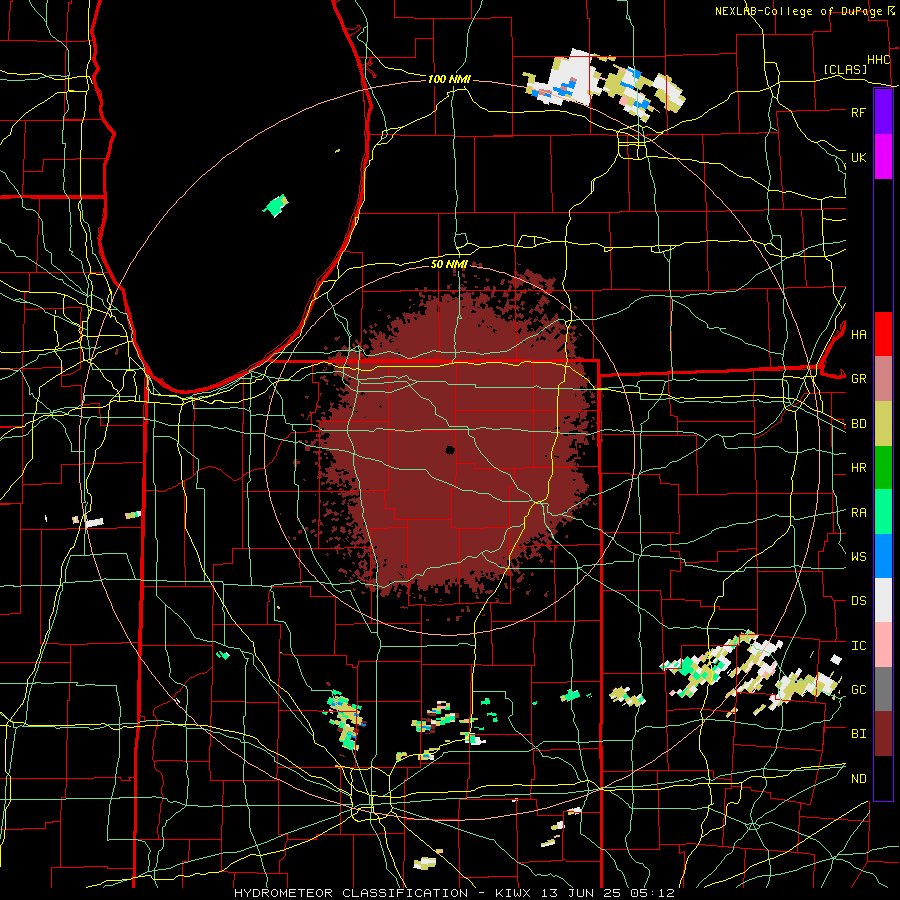900x900 pixels.
Task: Click the 'HHC' product code text
Action: point(879,60)
